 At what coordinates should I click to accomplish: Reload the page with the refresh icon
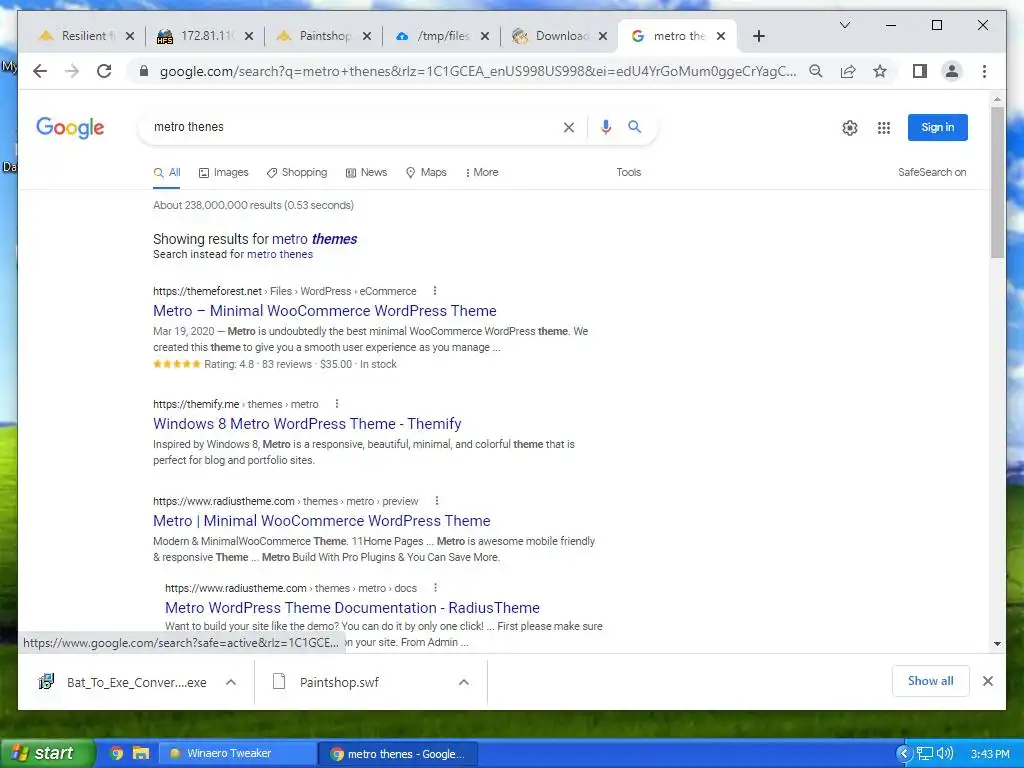click(104, 71)
